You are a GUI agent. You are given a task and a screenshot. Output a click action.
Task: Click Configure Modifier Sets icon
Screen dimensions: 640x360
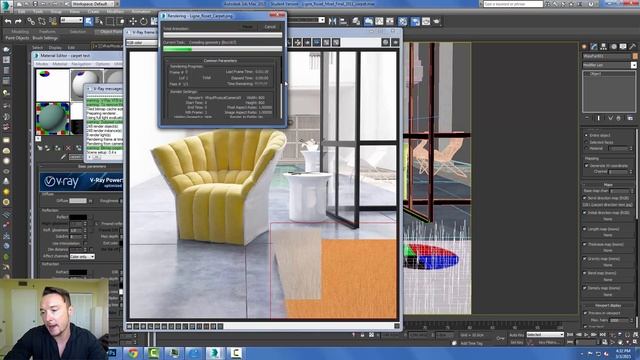pos(630,118)
